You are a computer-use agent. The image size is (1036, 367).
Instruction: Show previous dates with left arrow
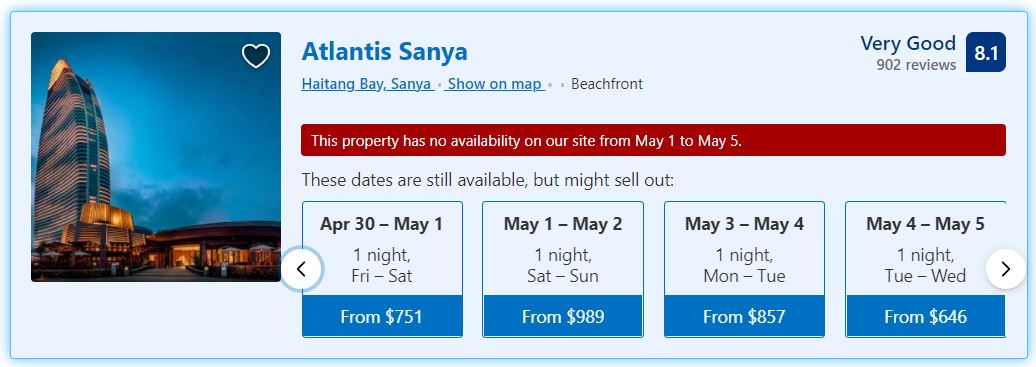tap(301, 269)
